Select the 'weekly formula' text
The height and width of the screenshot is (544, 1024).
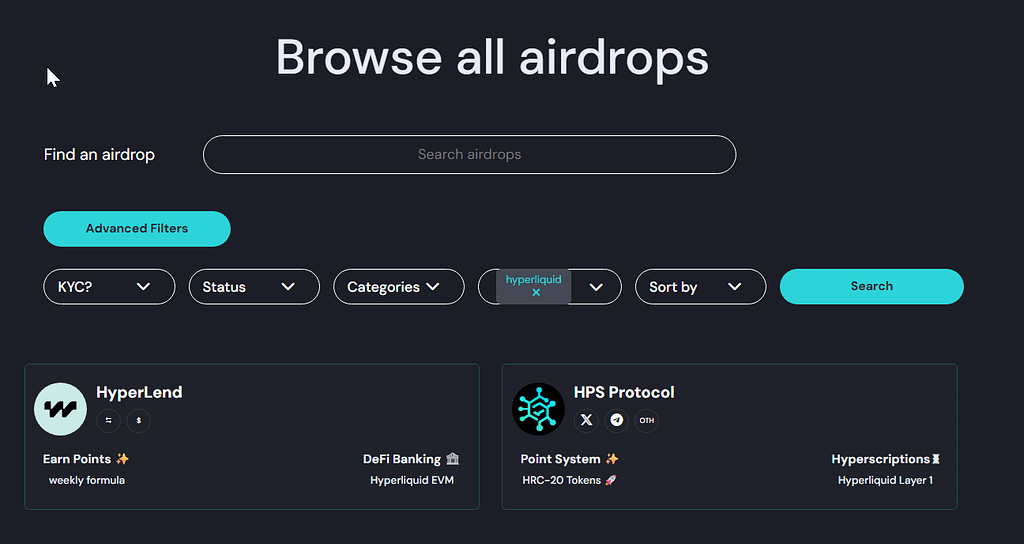(x=87, y=480)
